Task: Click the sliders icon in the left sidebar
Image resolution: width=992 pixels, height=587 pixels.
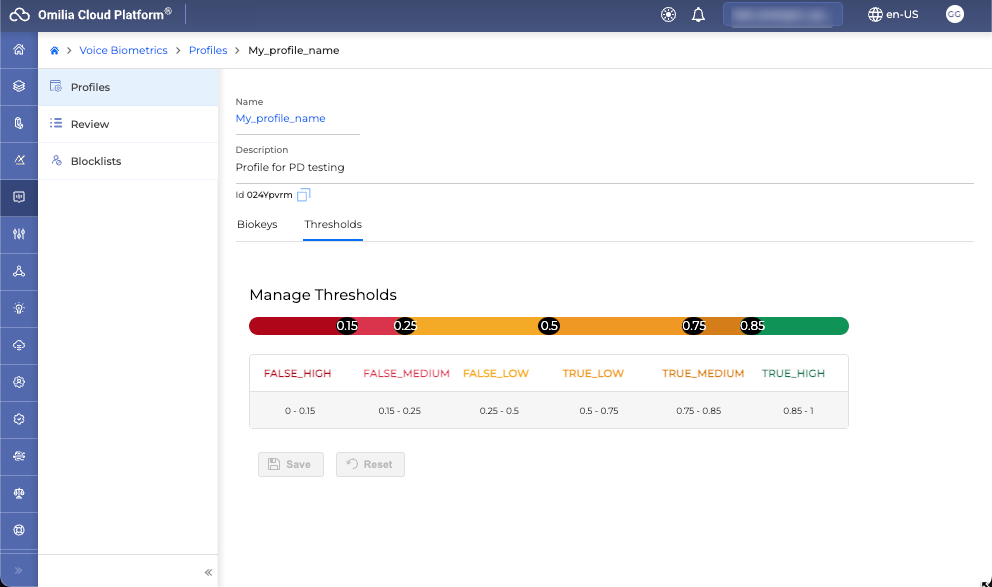Action: pos(18,234)
